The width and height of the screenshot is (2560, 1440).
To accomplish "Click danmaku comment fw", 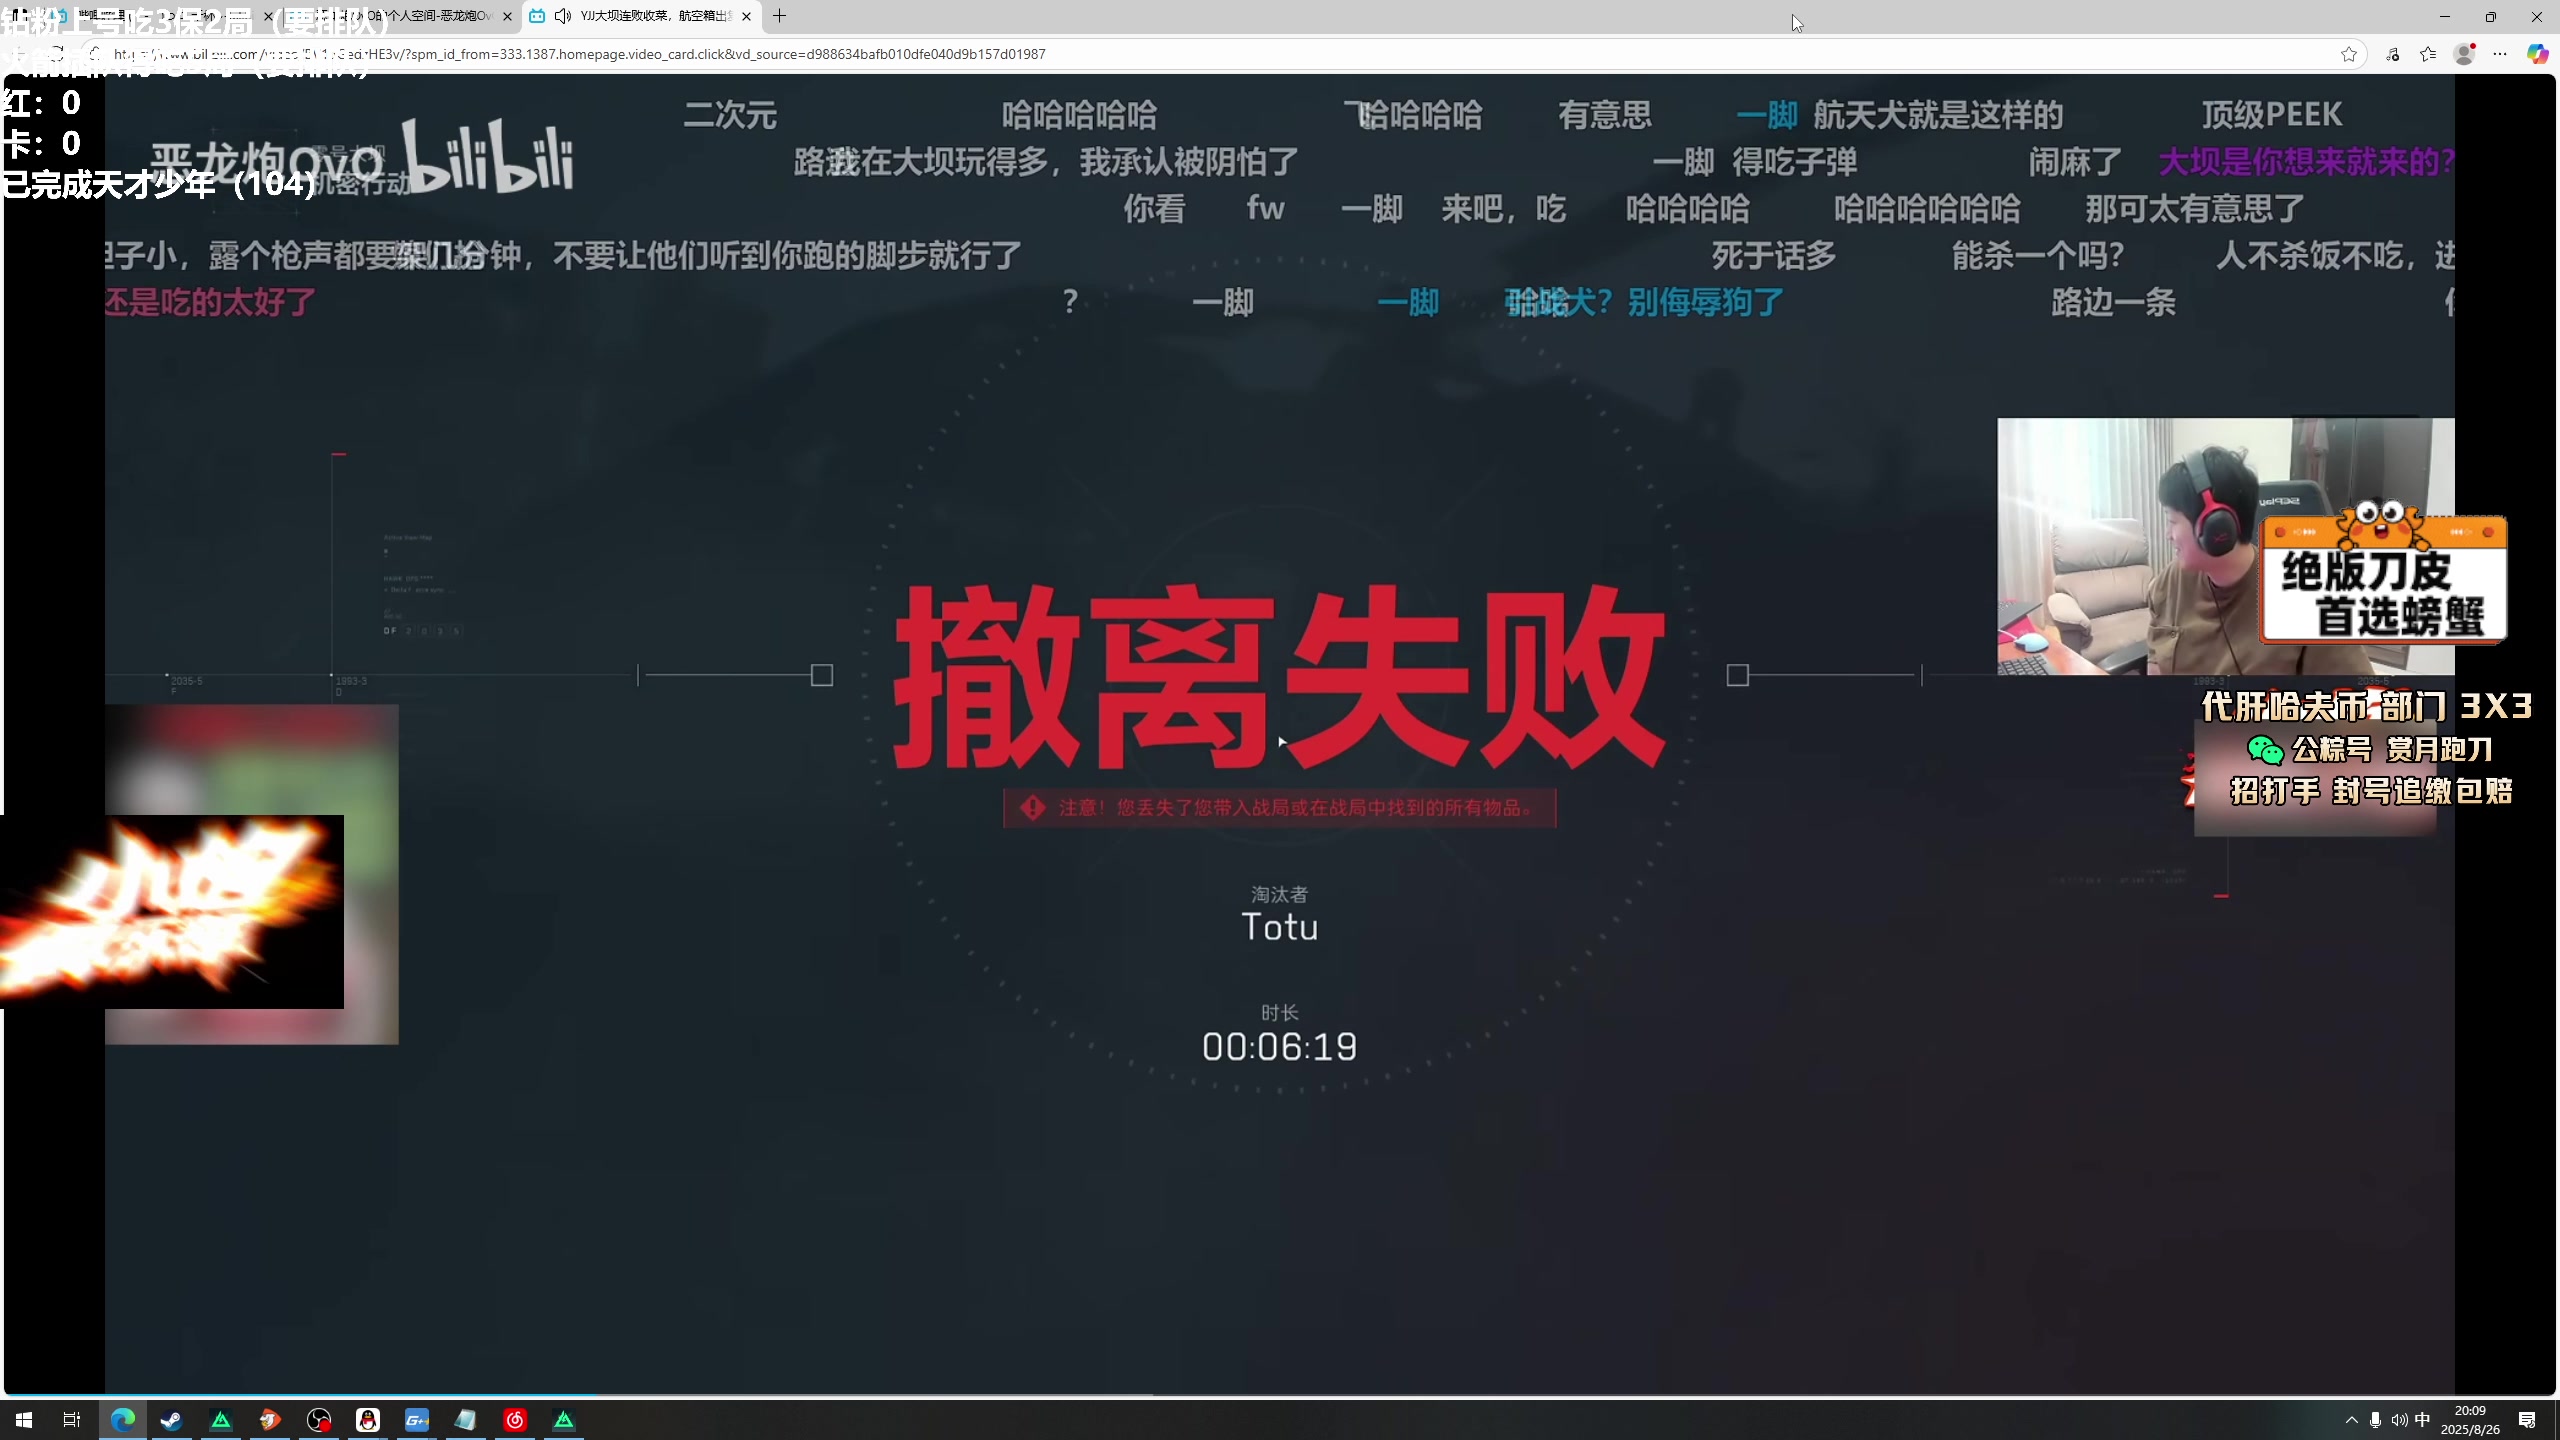I will (1265, 209).
